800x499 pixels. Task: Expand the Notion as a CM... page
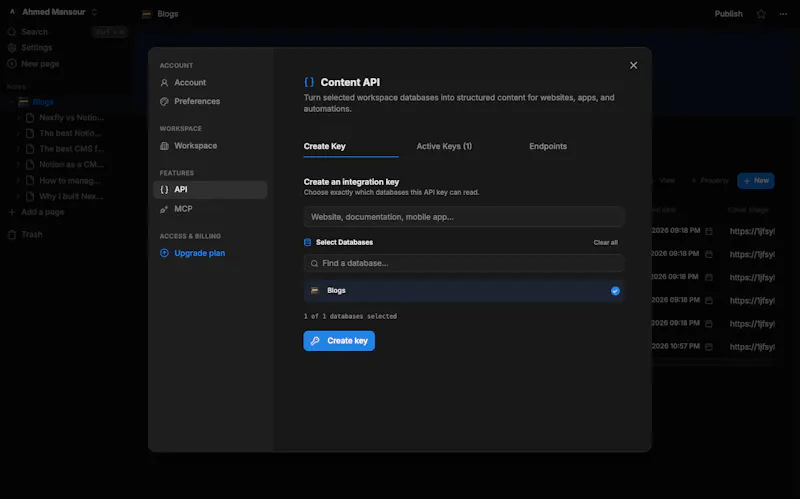pos(18,164)
